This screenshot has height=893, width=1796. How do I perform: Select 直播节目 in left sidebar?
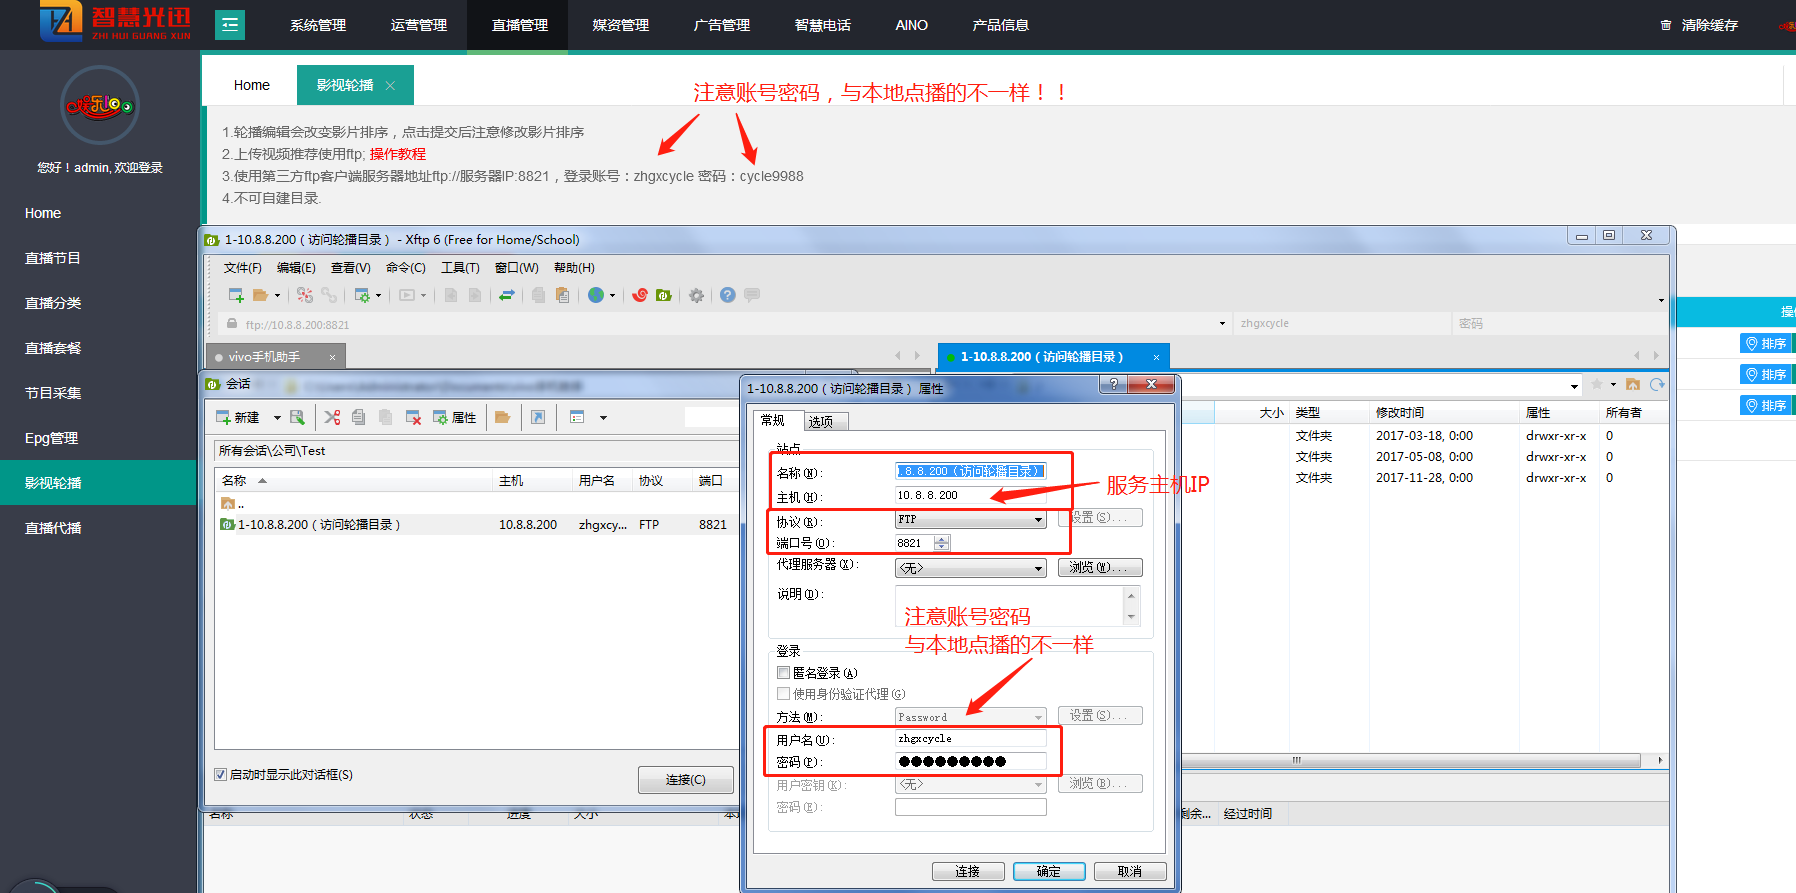point(53,258)
